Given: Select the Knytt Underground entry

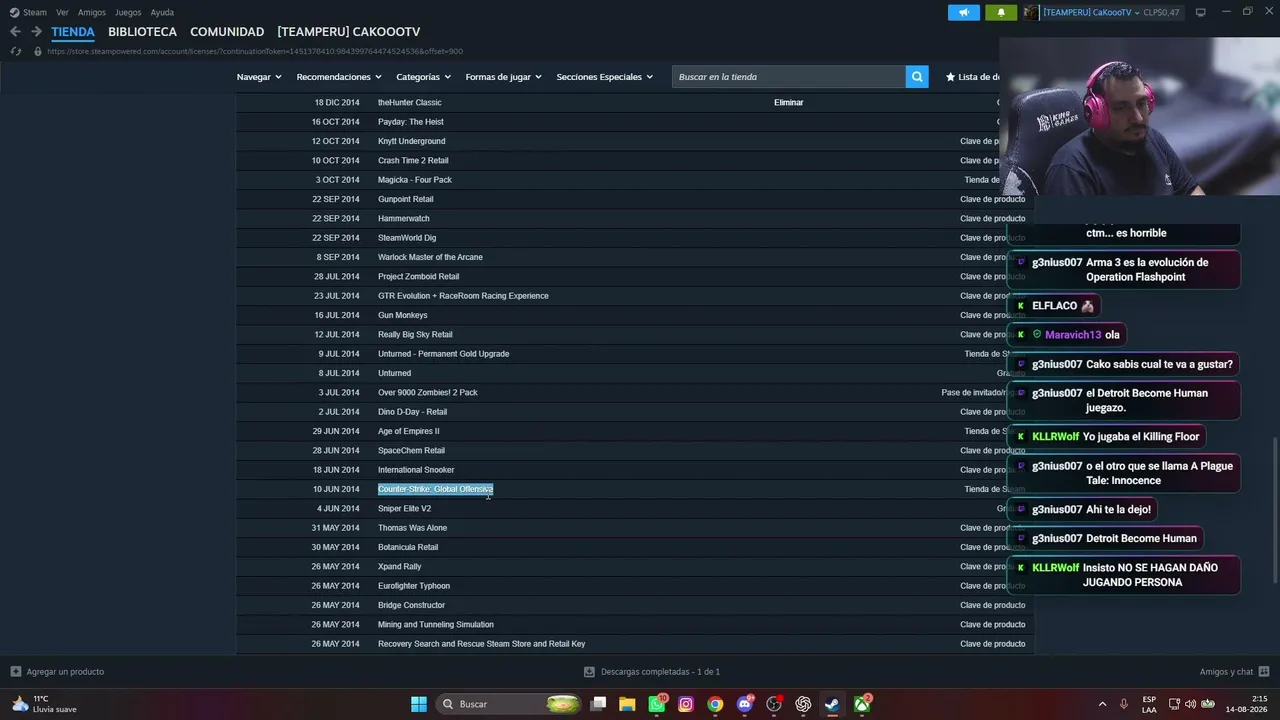Looking at the screenshot, I should click(411, 141).
